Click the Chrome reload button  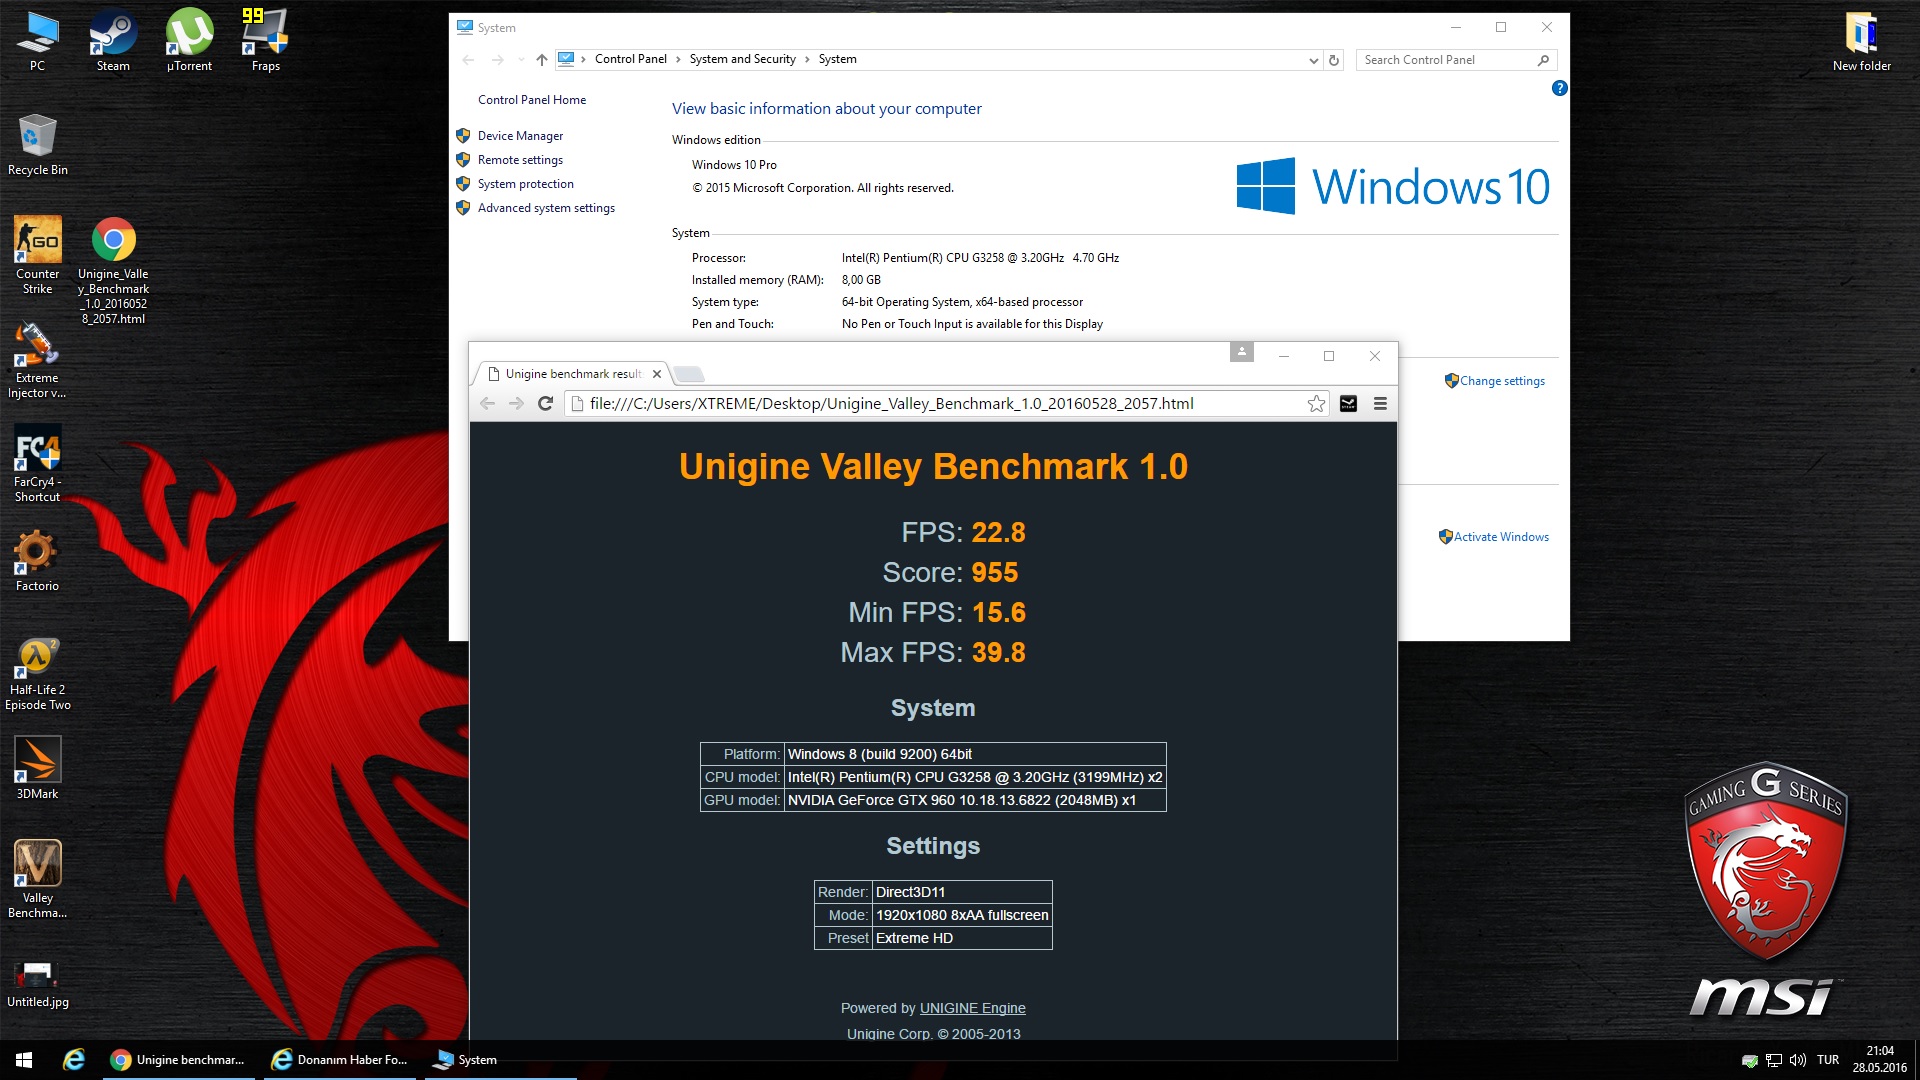[x=545, y=404]
